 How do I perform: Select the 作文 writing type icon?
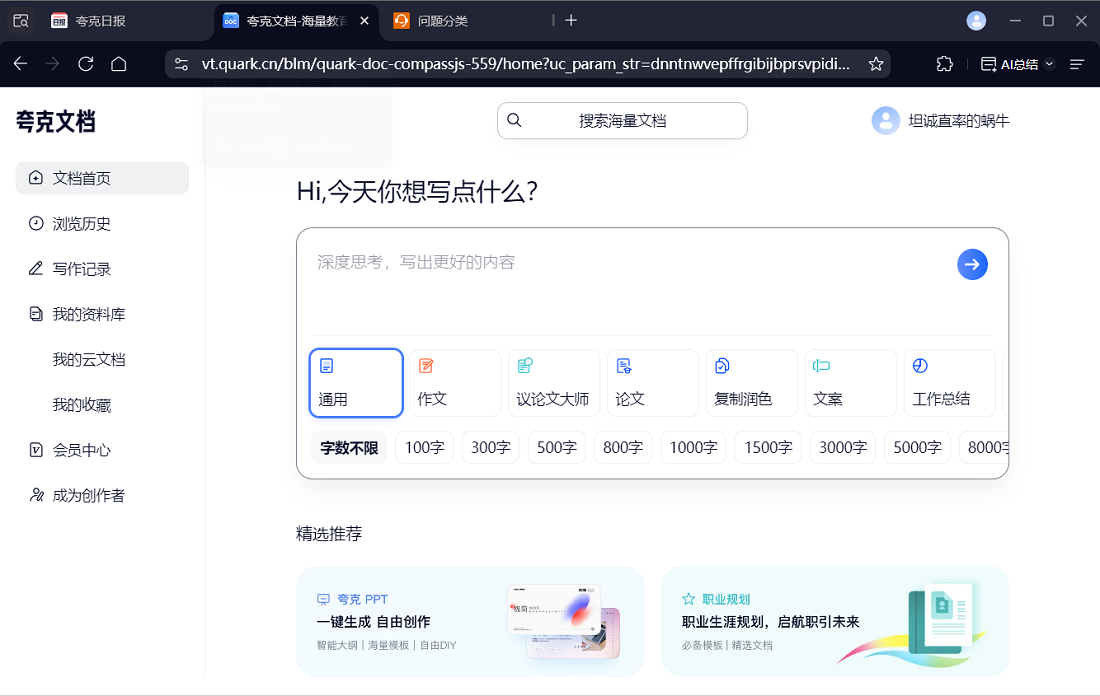454,382
